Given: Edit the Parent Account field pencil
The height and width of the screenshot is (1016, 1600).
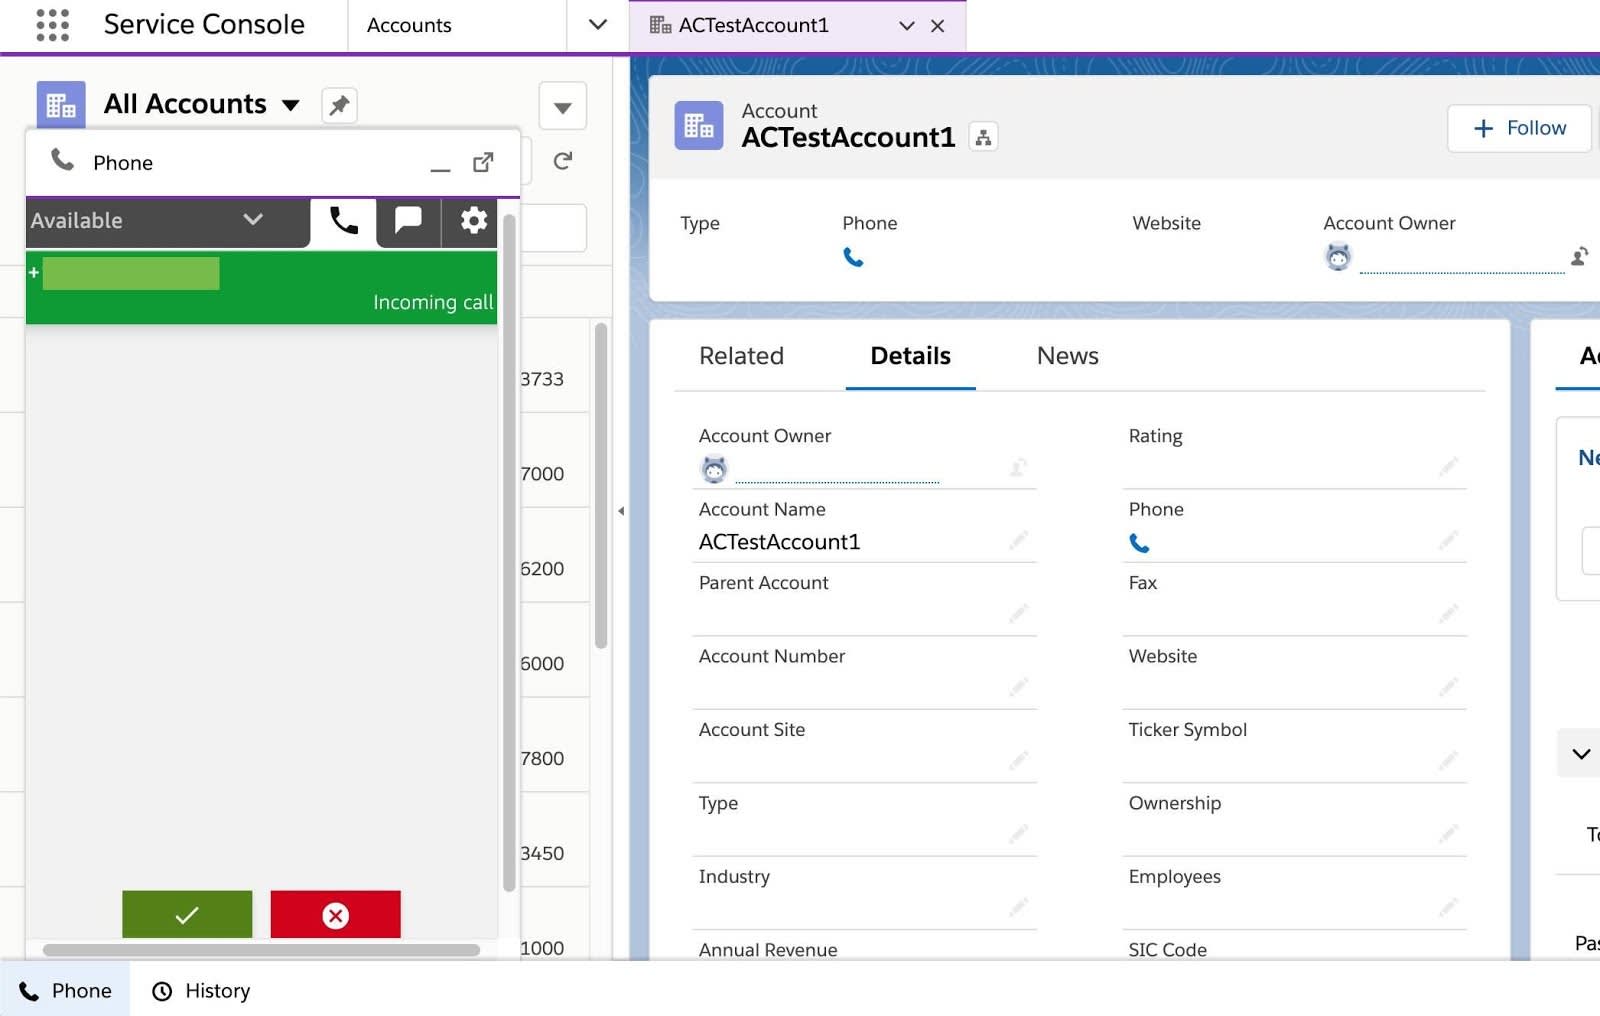Looking at the screenshot, I should tap(1018, 614).
